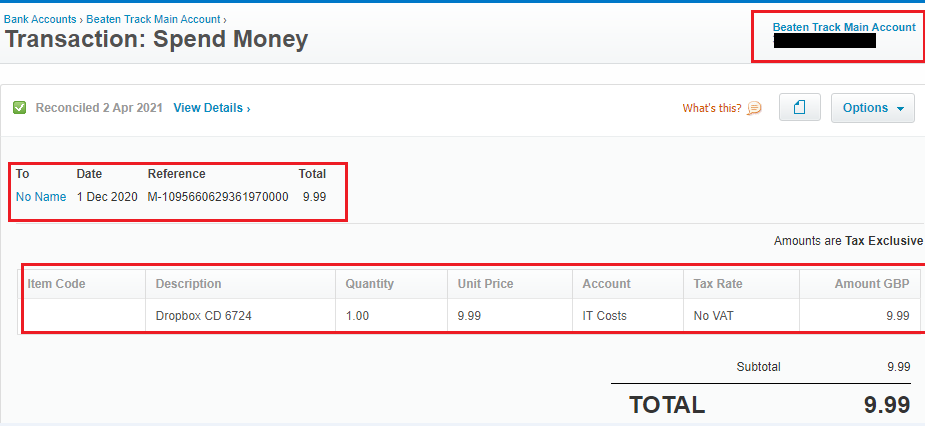The height and width of the screenshot is (426, 925).
Task: Click the Item Code column header
Action: [x=56, y=284]
